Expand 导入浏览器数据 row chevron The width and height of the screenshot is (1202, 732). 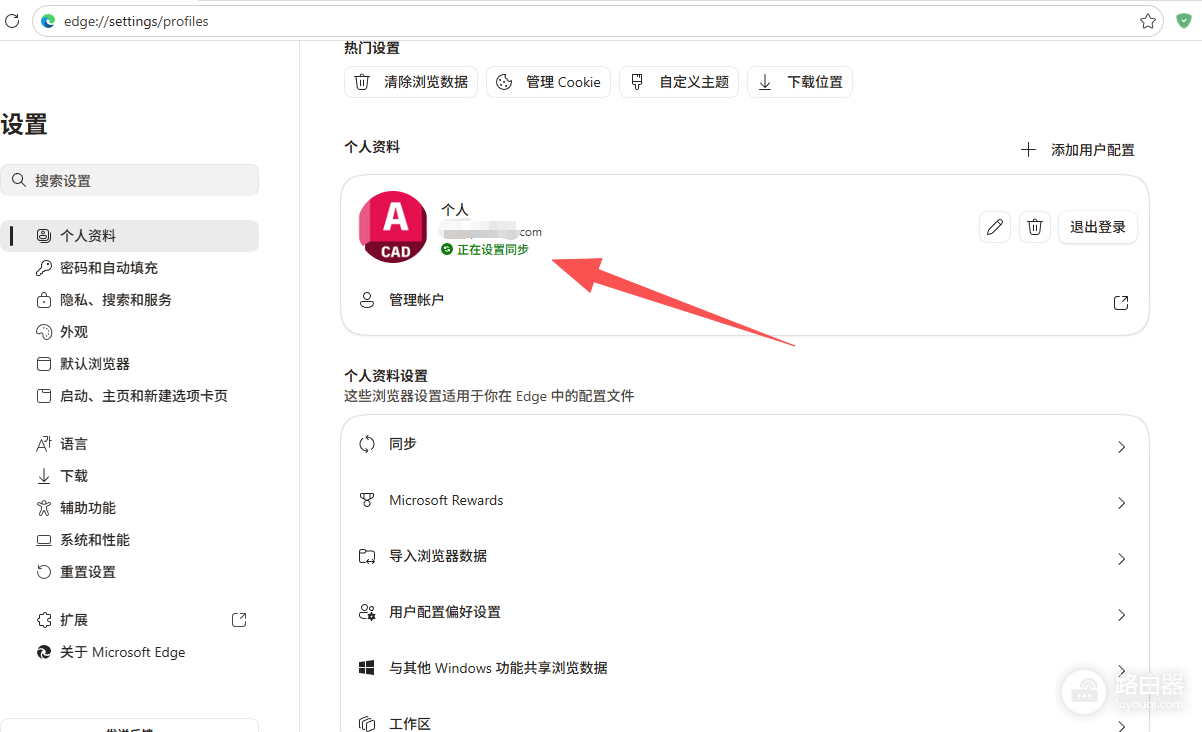click(1121, 559)
